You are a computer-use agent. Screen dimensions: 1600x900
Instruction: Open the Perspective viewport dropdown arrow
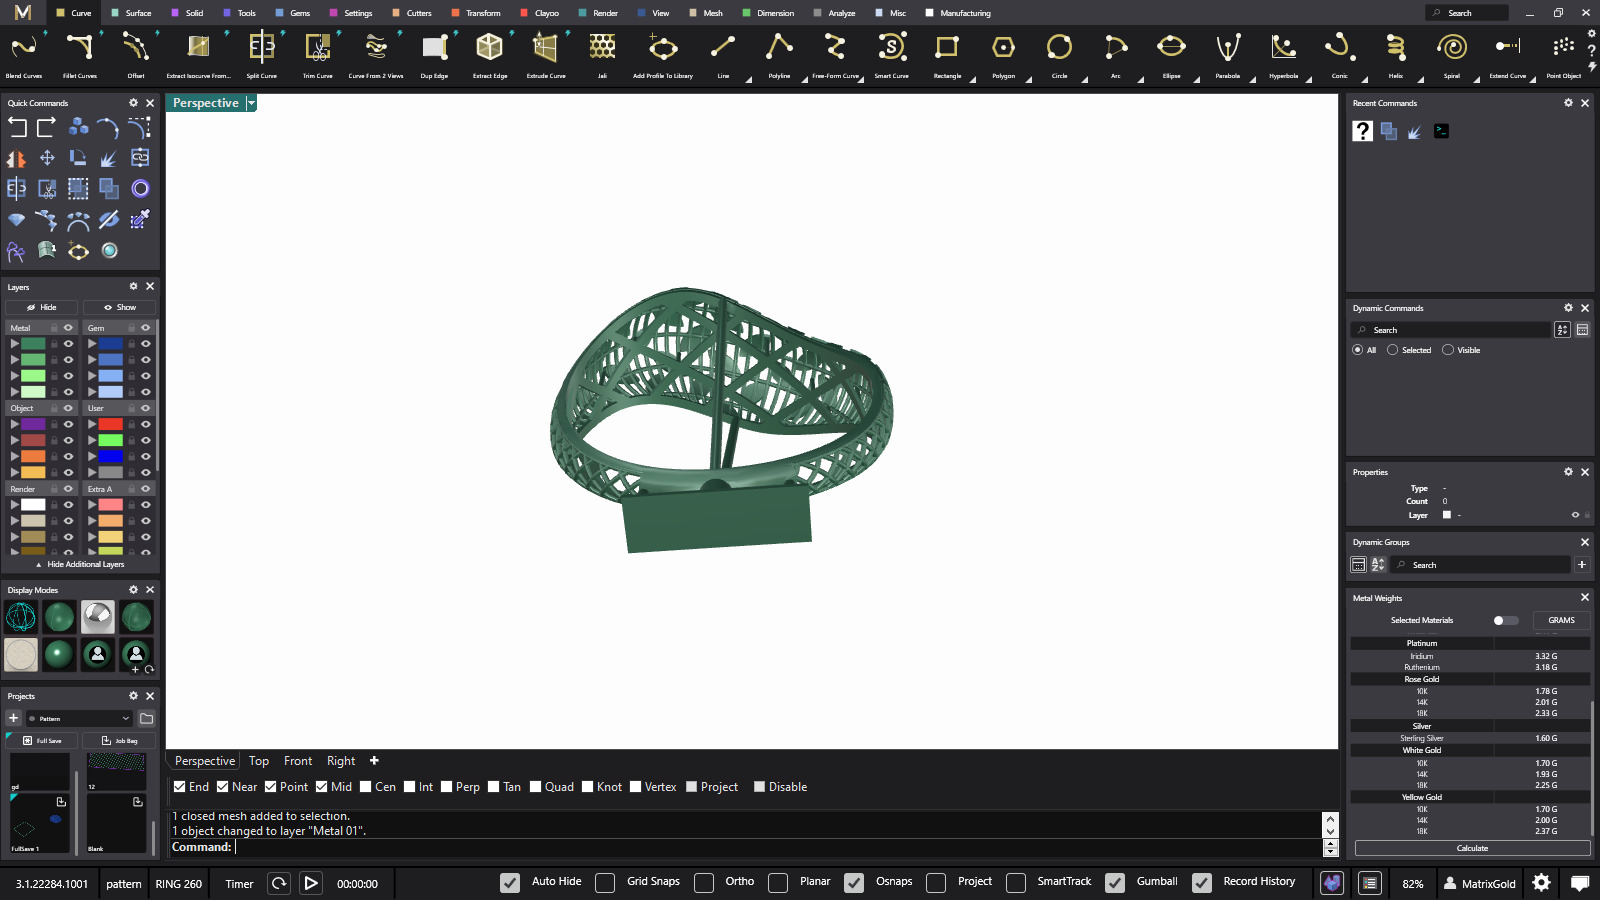click(x=251, y=103)
